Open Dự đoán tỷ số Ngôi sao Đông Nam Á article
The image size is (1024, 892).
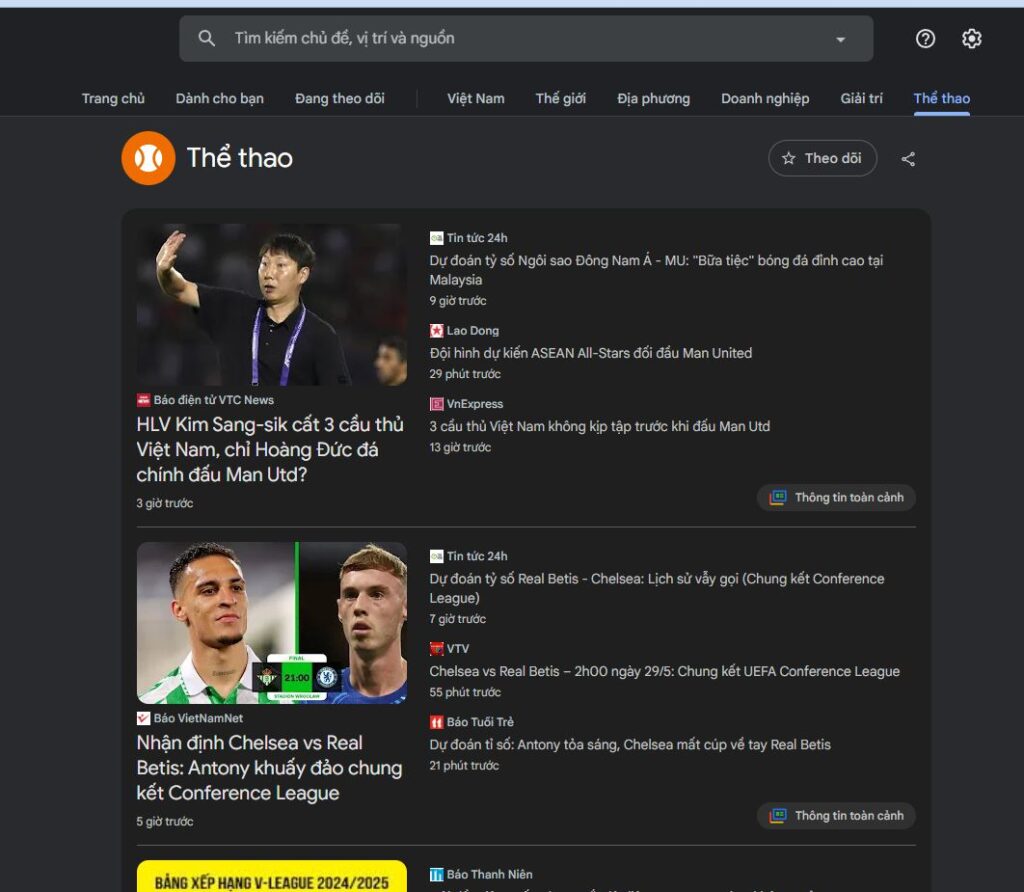coord(656,270)
